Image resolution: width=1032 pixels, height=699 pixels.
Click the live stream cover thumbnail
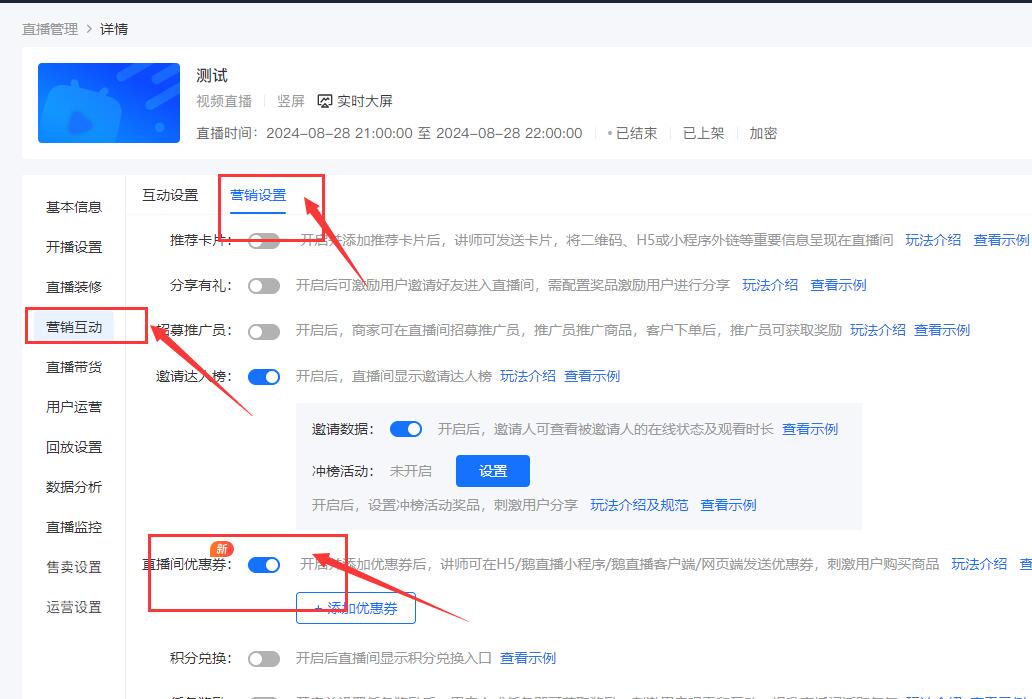[x=108, y=103]
